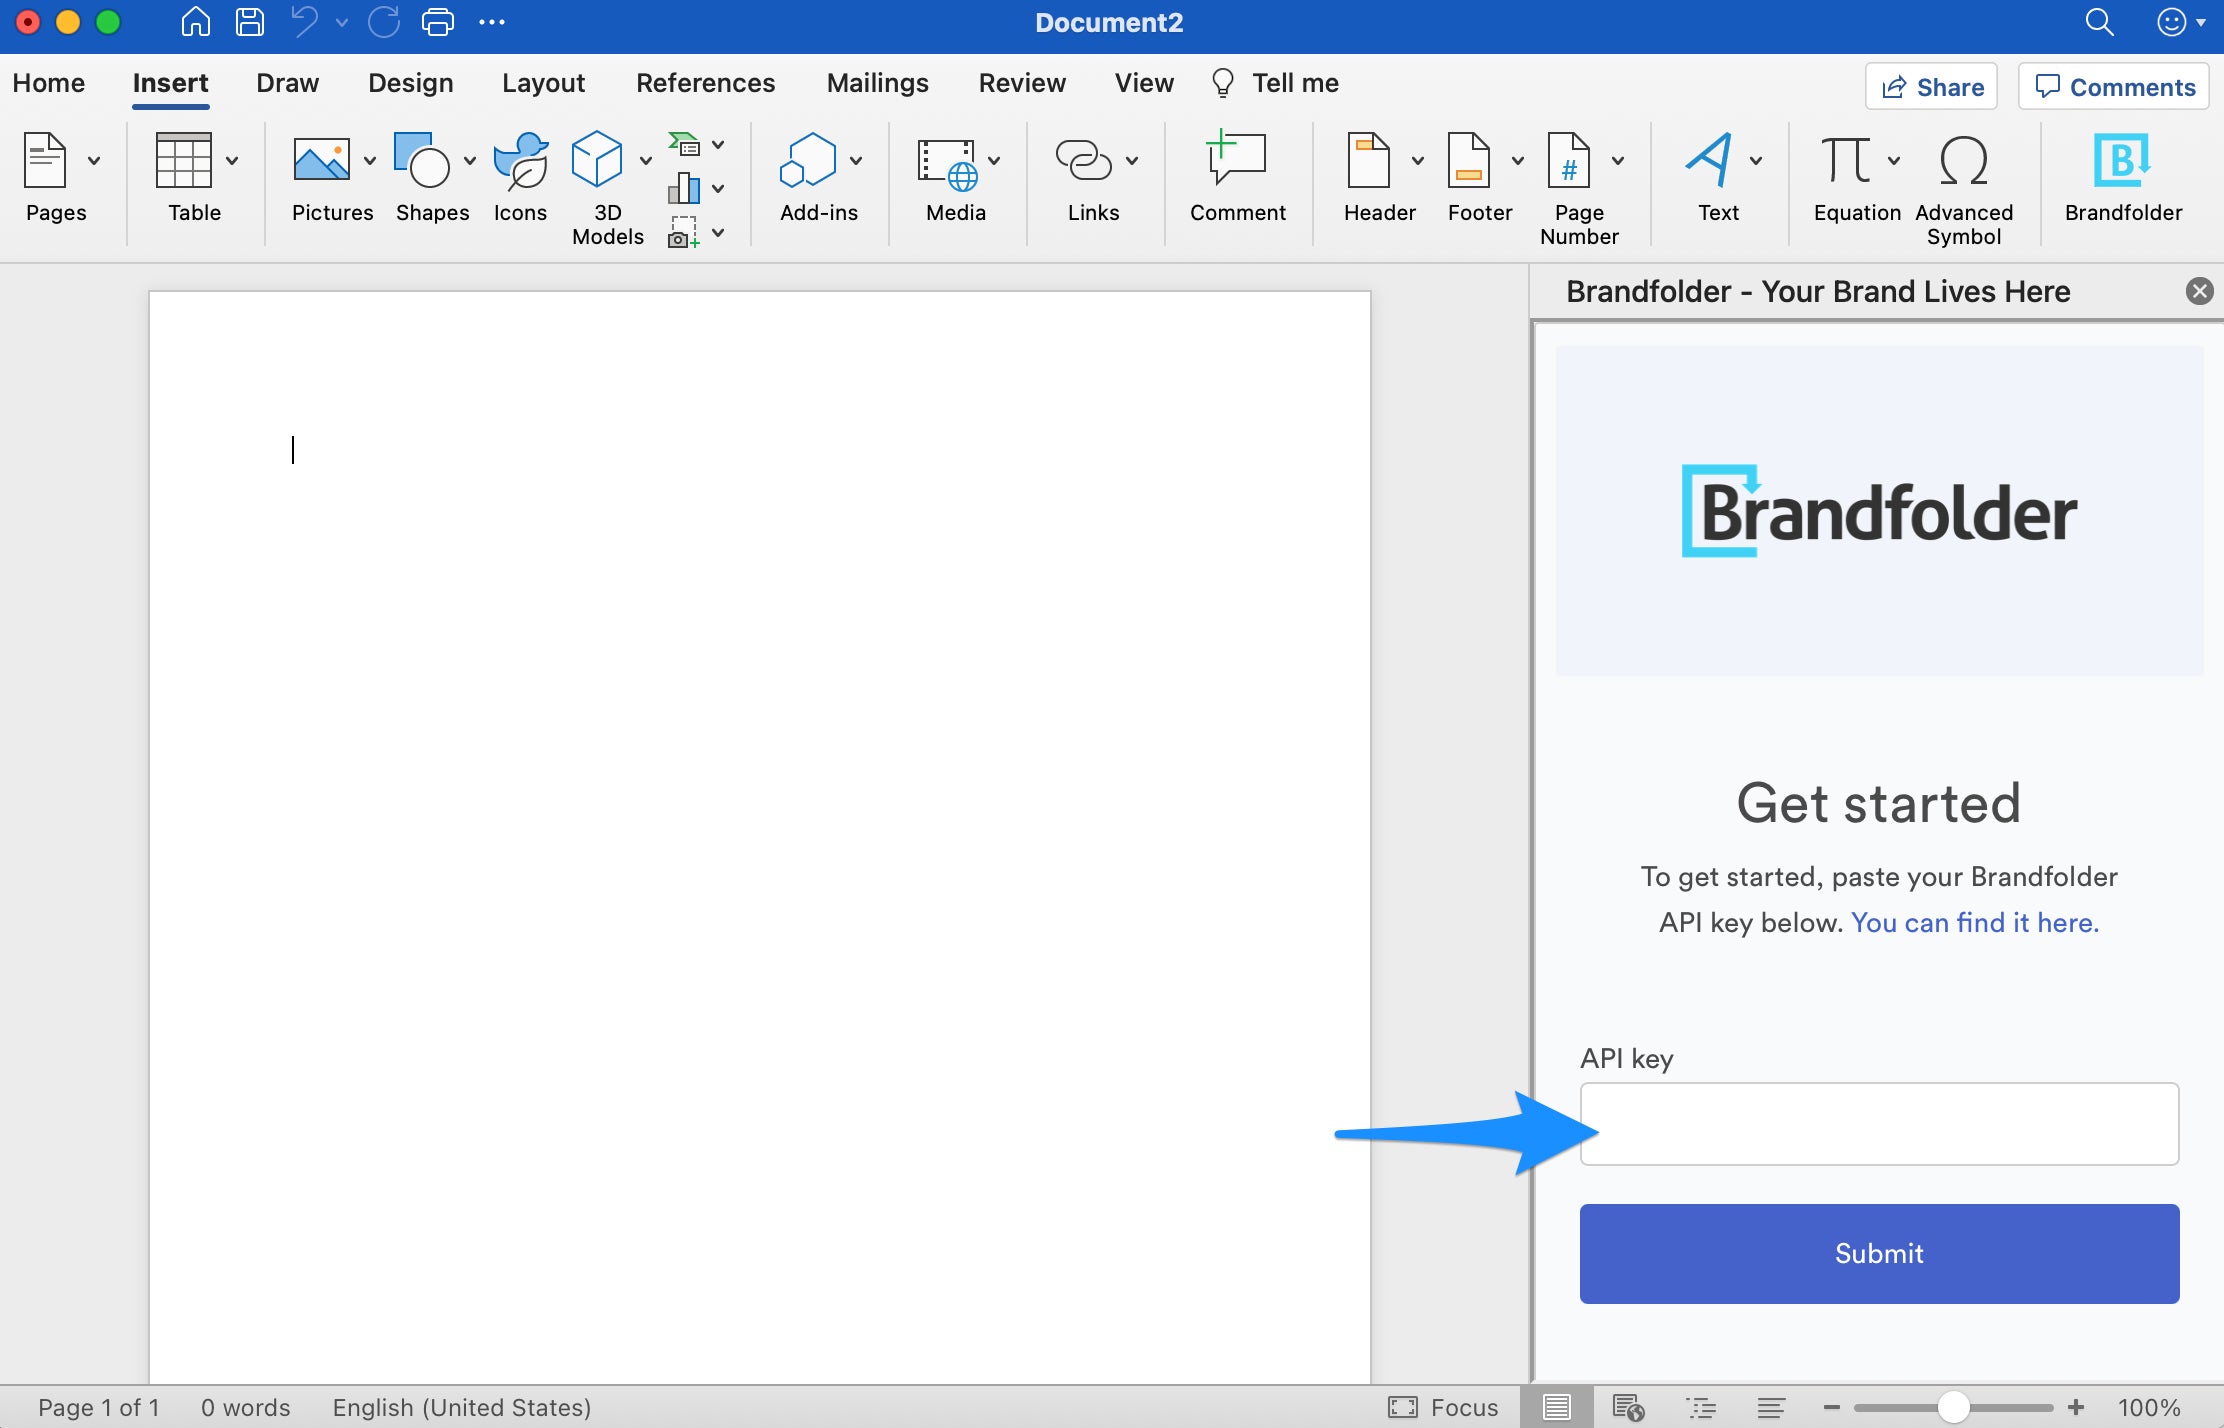The width and height of the screenshot is (2224, 1428).
Task: Click the Home icon in the title bar
Action: tap(195, 22)
